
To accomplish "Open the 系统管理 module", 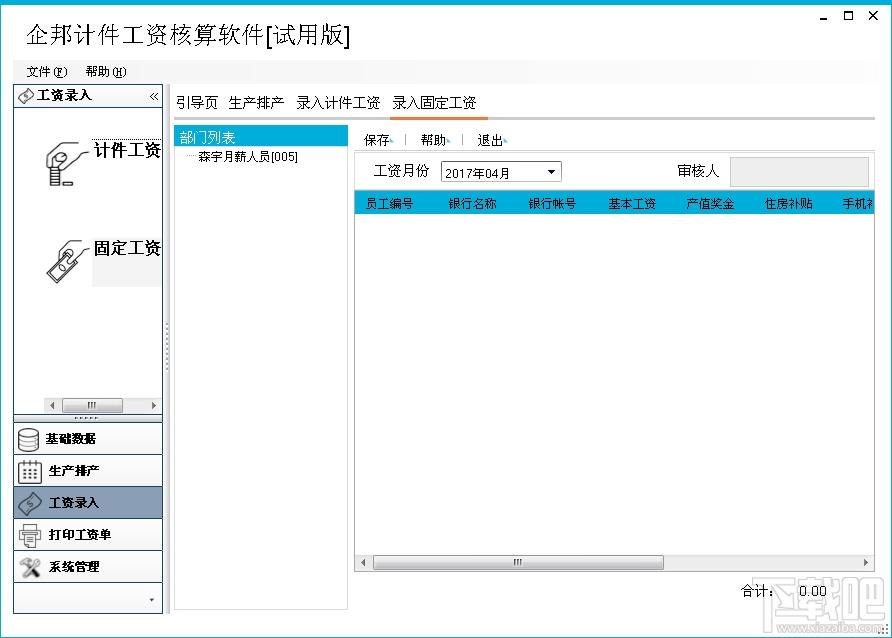I will [87, 567].
